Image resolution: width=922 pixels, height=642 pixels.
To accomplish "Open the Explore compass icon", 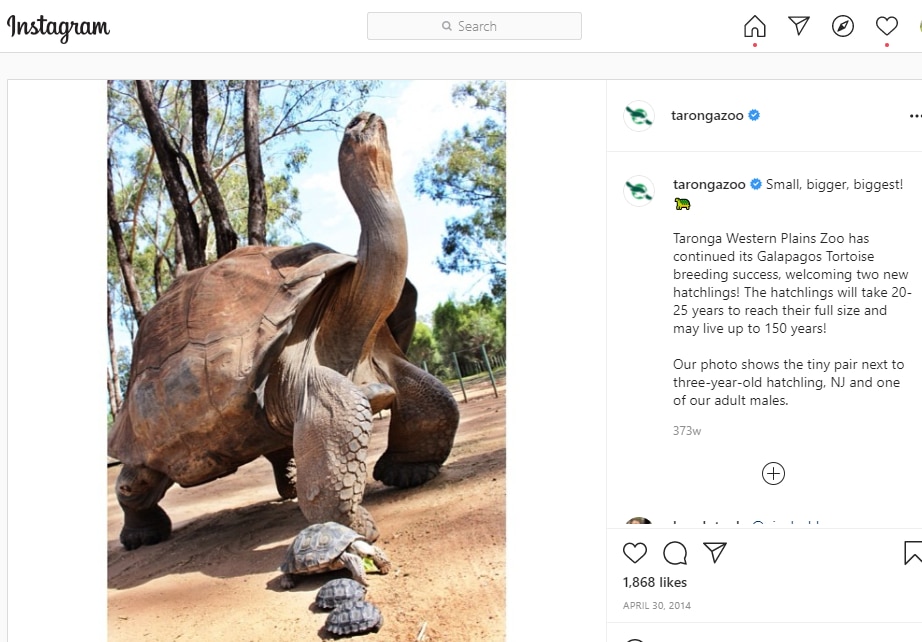I will click(x=843, y=26).
